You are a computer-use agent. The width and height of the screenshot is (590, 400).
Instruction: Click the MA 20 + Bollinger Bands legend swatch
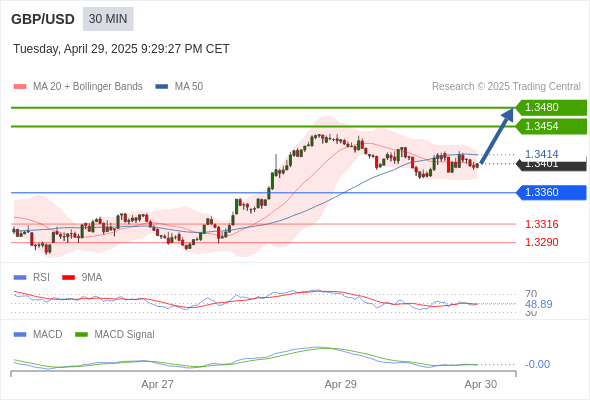pos(20,87)
